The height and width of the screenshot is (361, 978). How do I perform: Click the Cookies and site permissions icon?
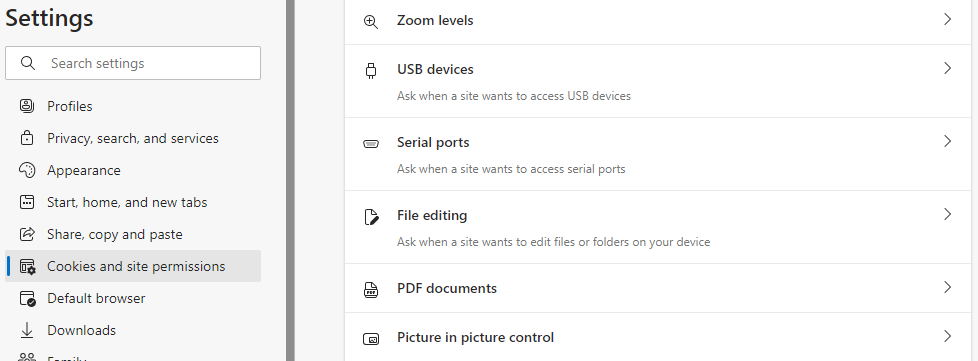coord(27,266)
